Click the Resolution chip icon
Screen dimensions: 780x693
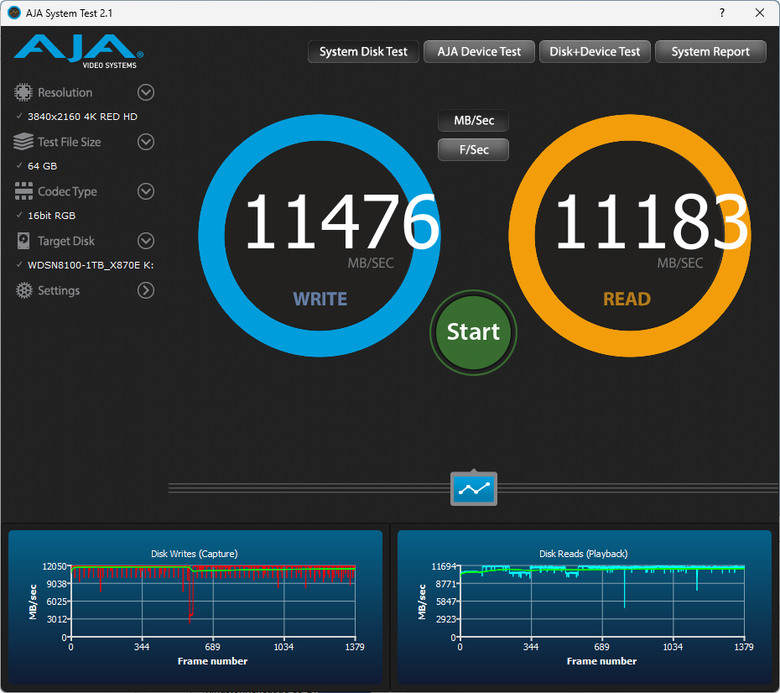coord(23,93)
